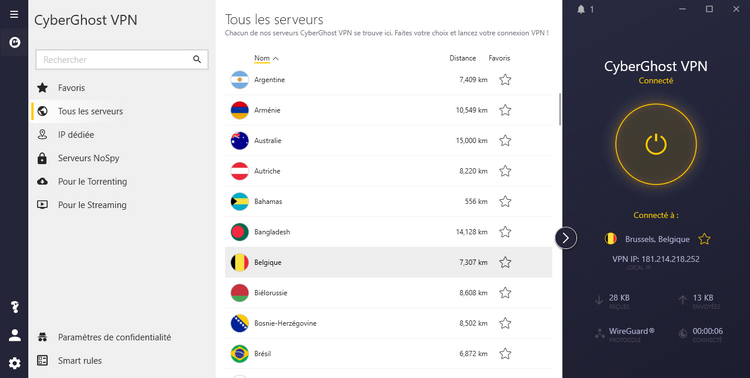Toggle favorite star for Brussels, Belgique
750x378 pixels.
(x=704, y=239)
